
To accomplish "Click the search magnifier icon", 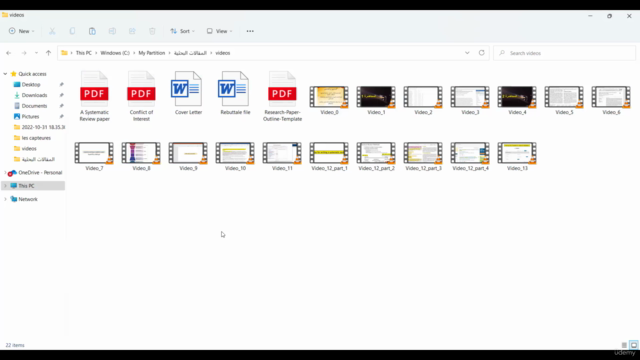I will click(502, 53).
